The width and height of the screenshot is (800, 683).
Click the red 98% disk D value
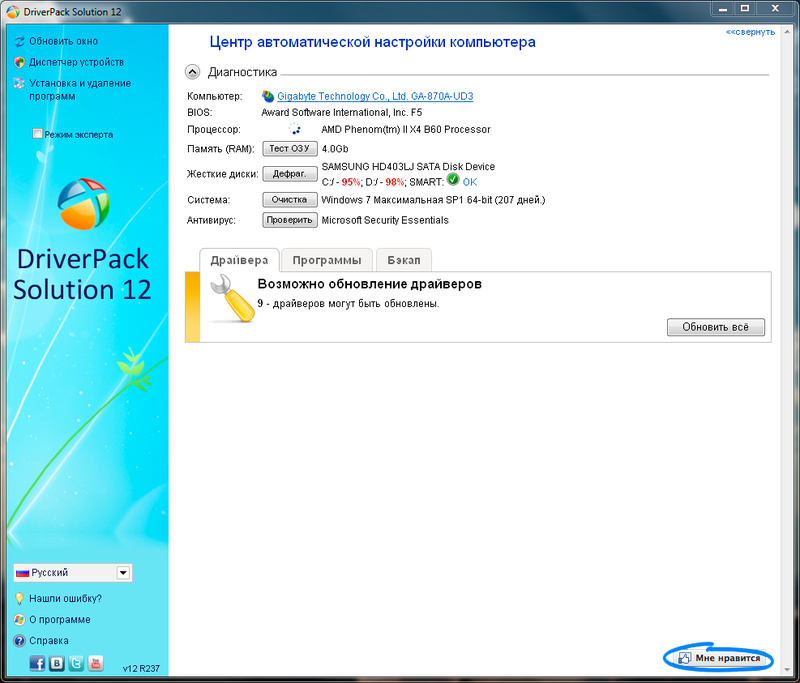pos(395,182)
